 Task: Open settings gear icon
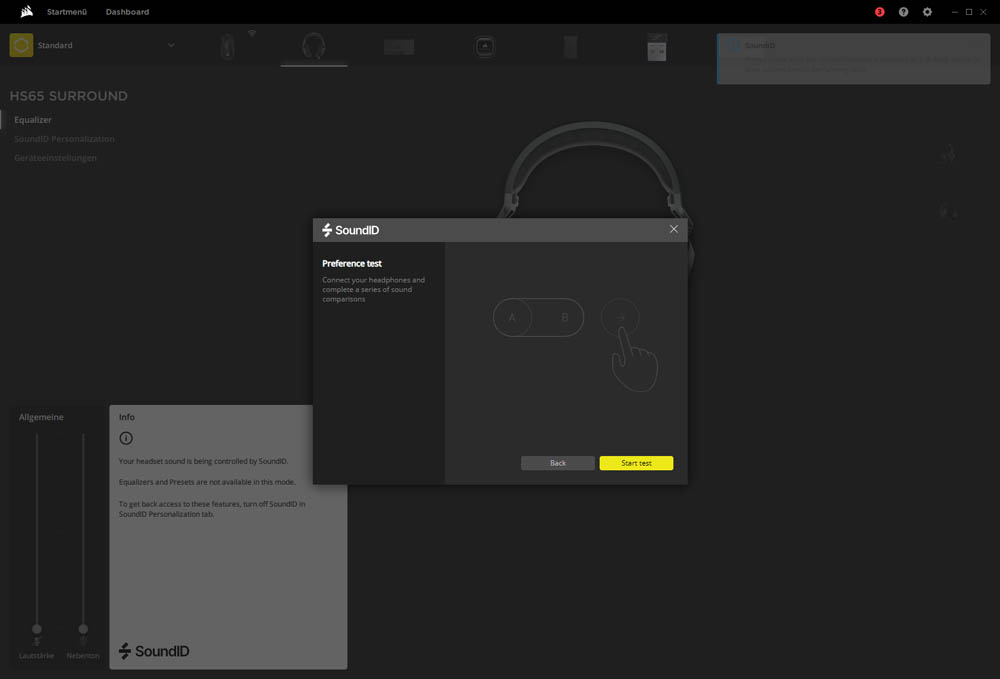pos(927,11)
